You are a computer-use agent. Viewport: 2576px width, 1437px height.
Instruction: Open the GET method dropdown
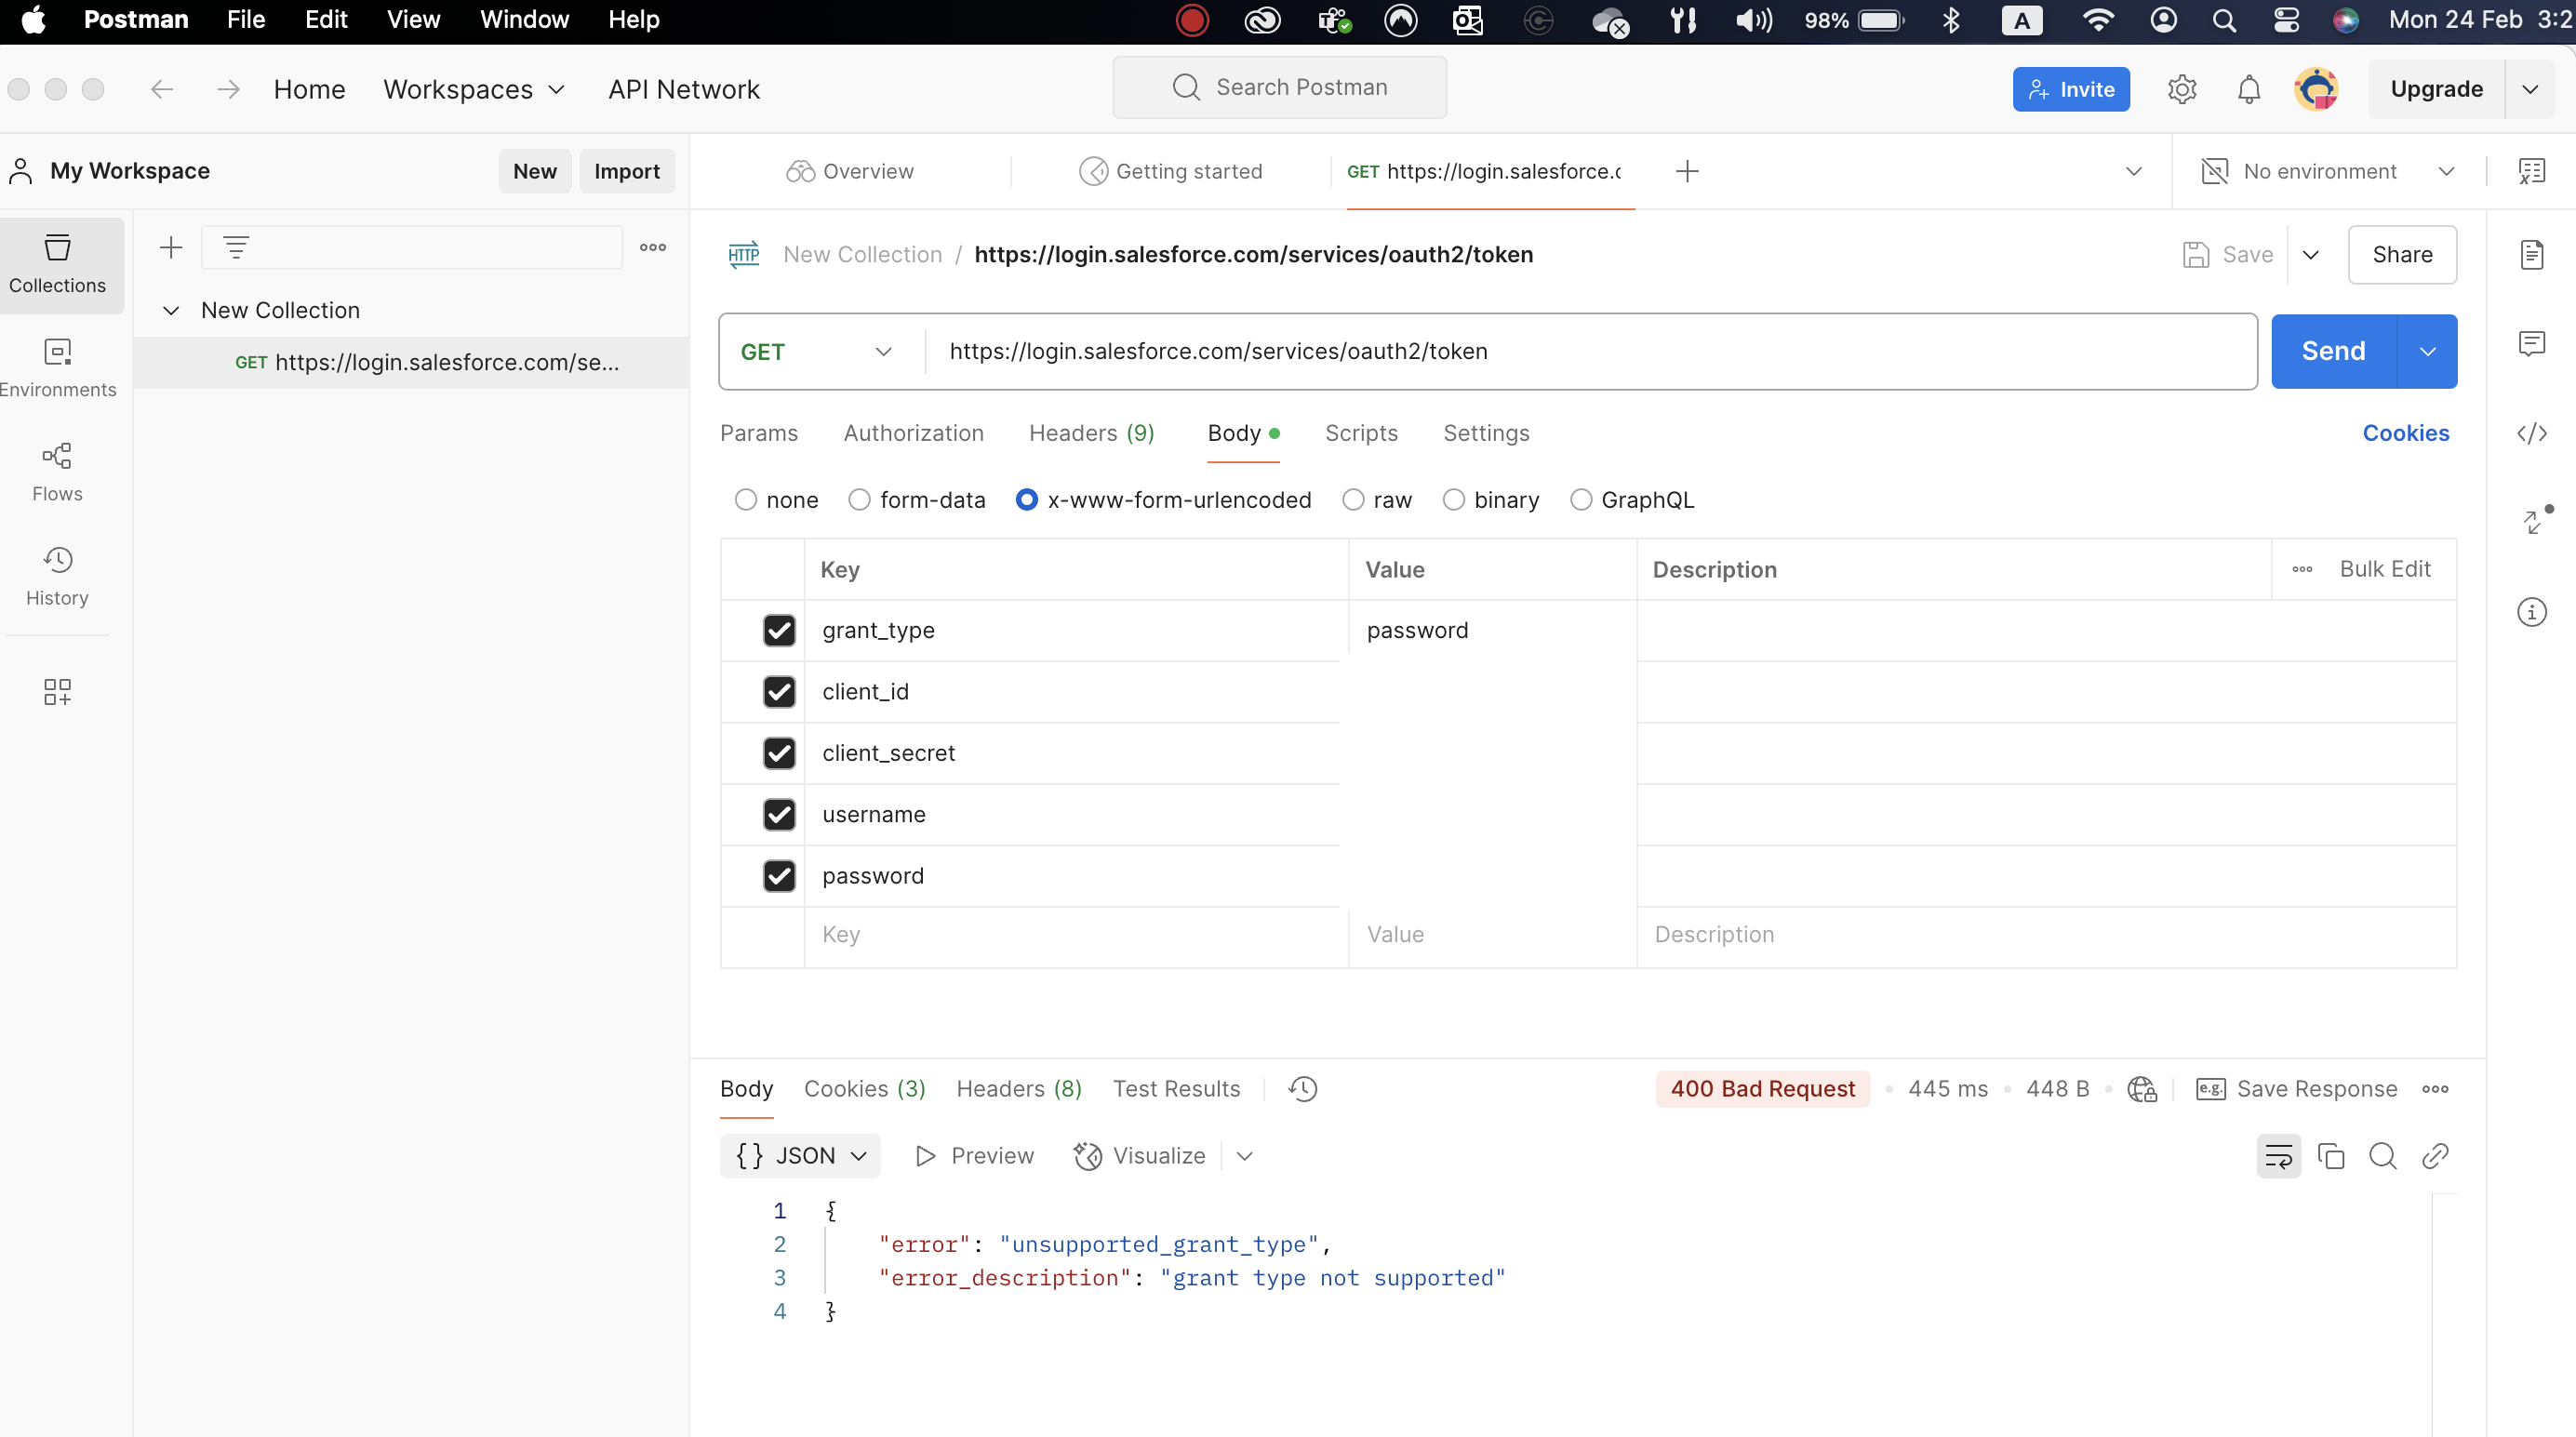815,352
